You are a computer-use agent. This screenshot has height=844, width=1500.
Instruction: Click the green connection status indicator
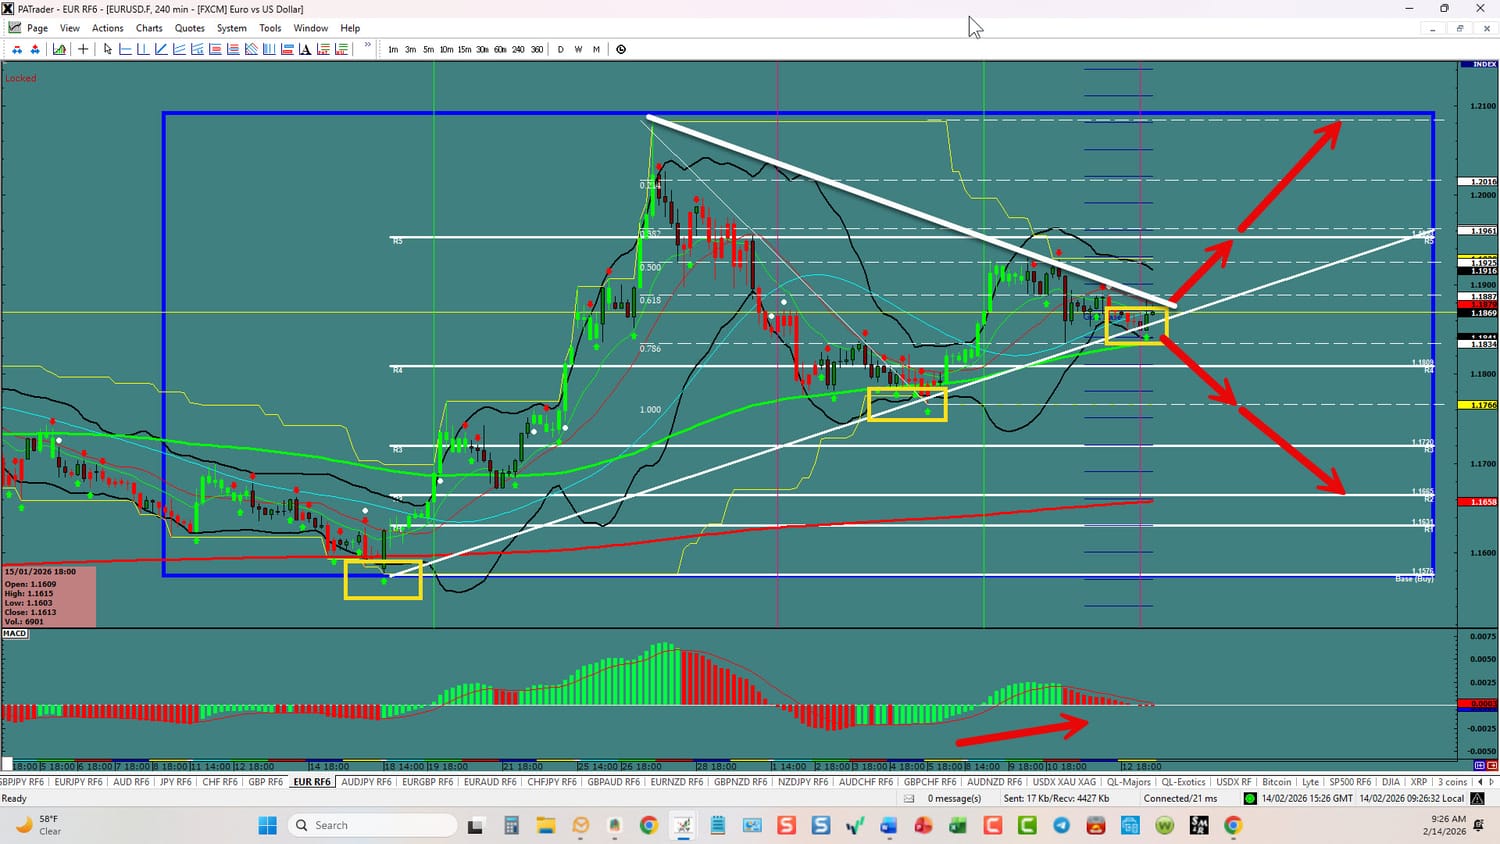[1250, 799]
